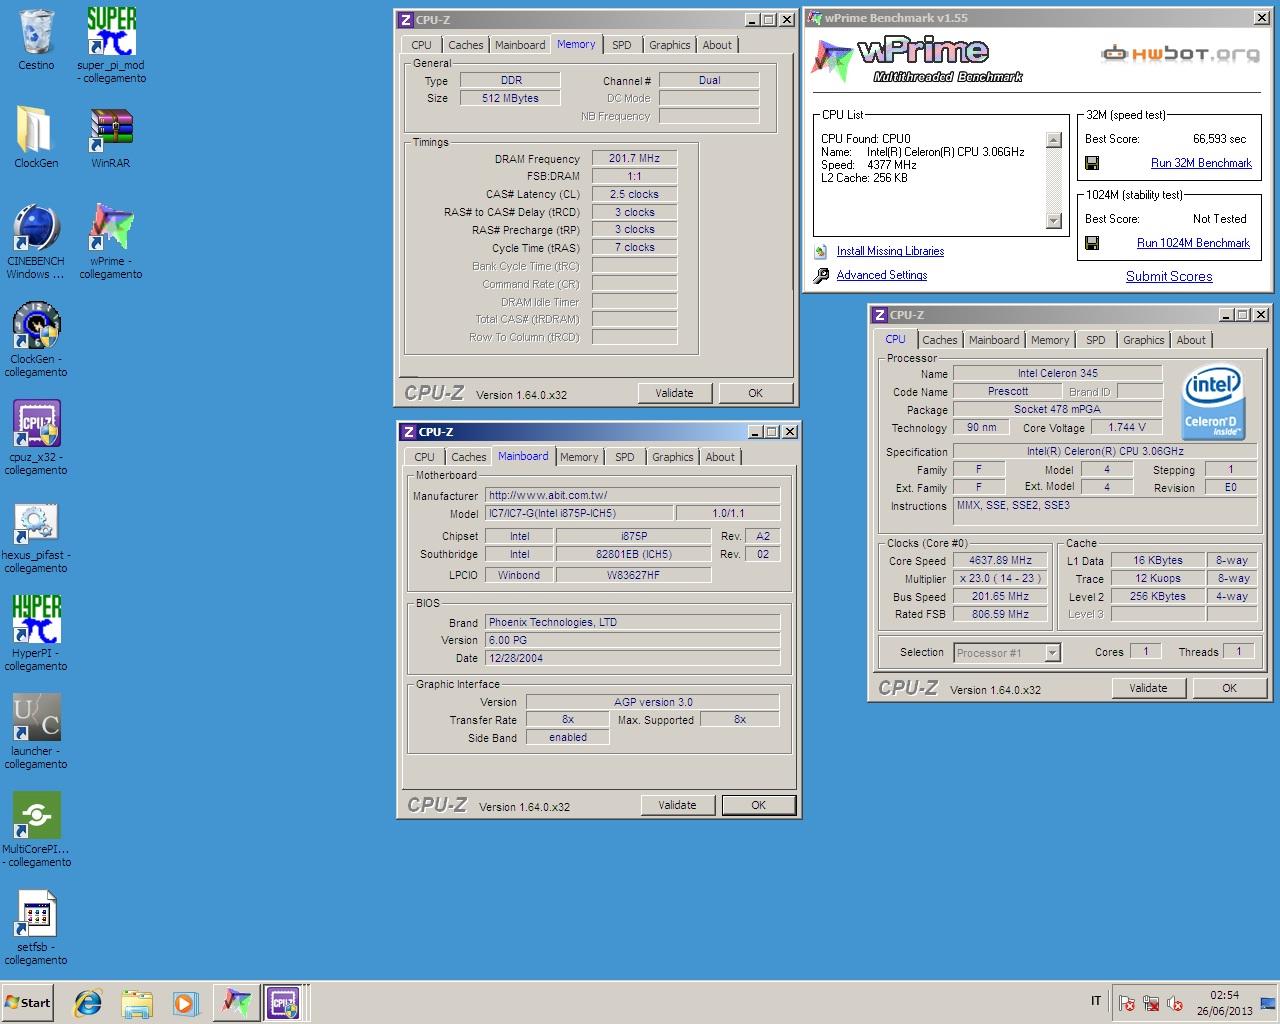This screenshot has height=1024, width=1280.
Task: Click the Rated FSB 806.59 MHz value
Action: coord(1000,615)
